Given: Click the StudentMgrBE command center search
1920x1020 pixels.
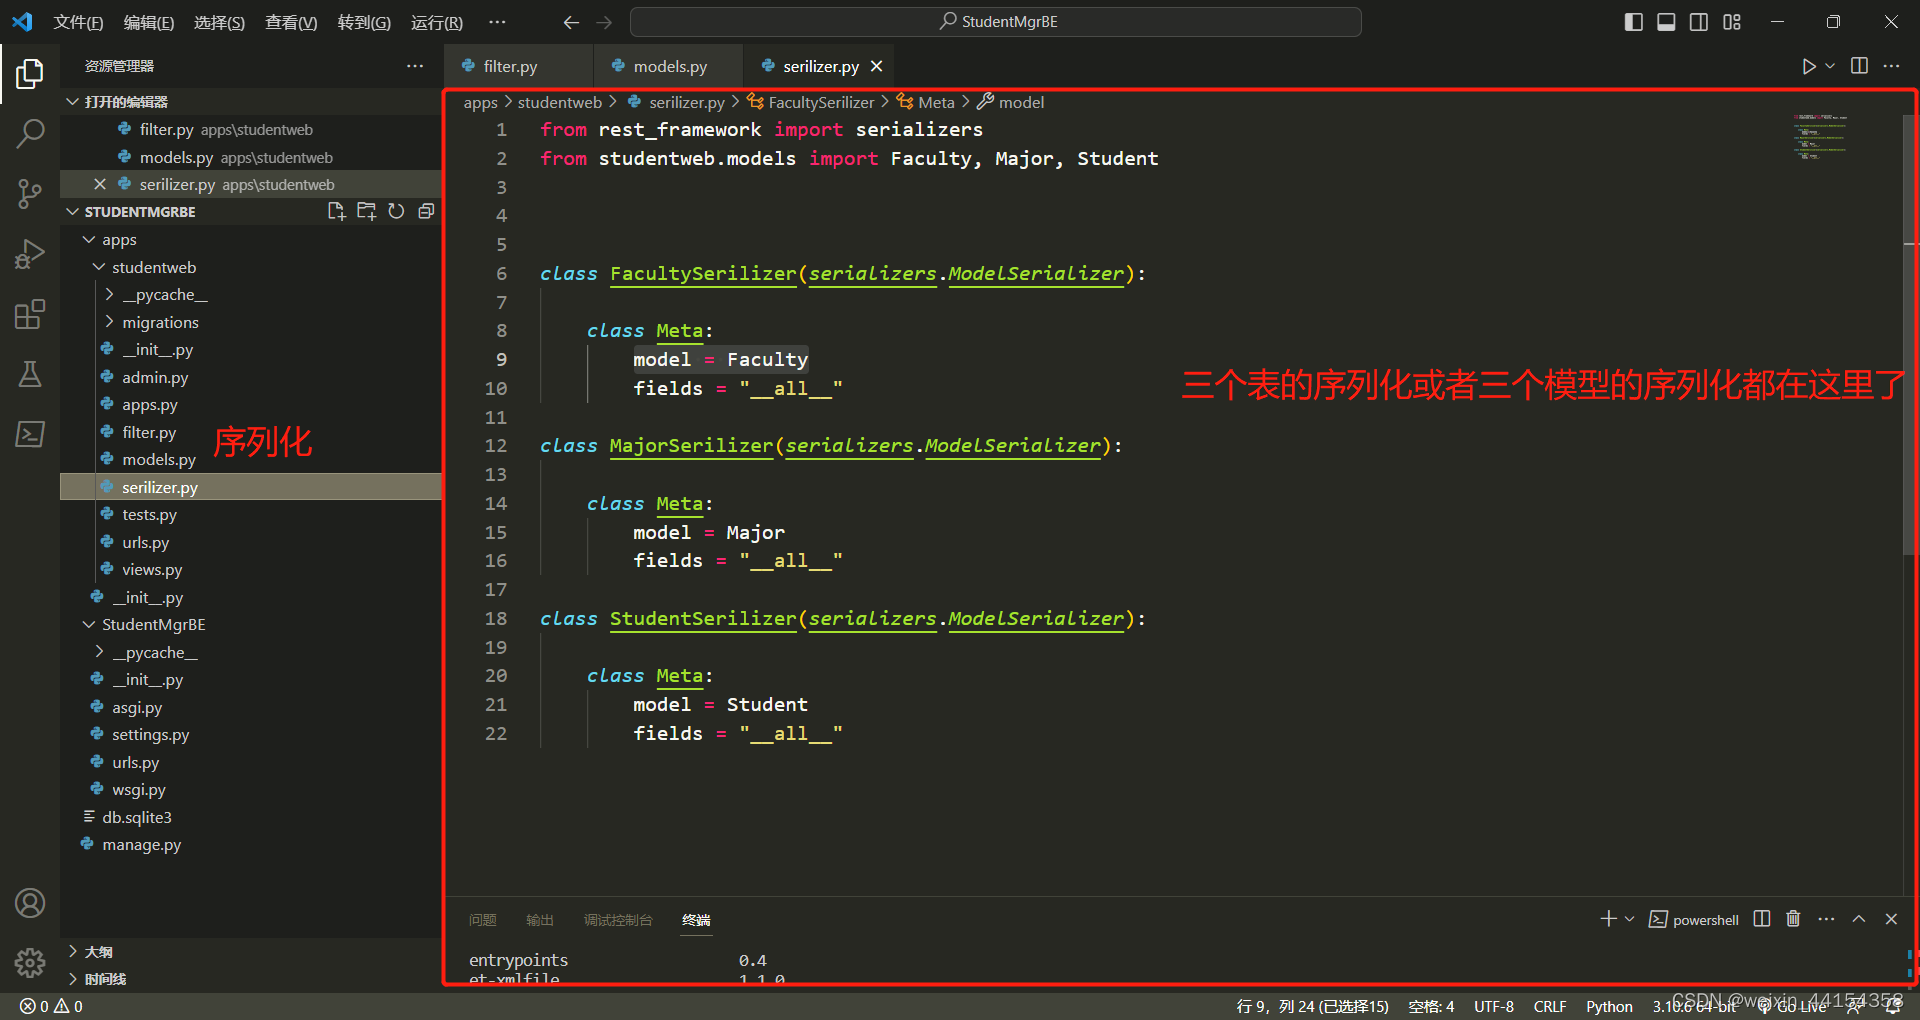Looking at the screenshot, I should coord(996,22).
